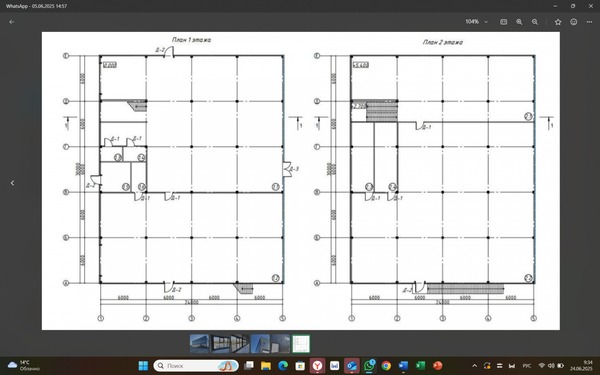The image size is (600, 375).
Task: Select the floor plan thumbnail
Action: (301, 344)
